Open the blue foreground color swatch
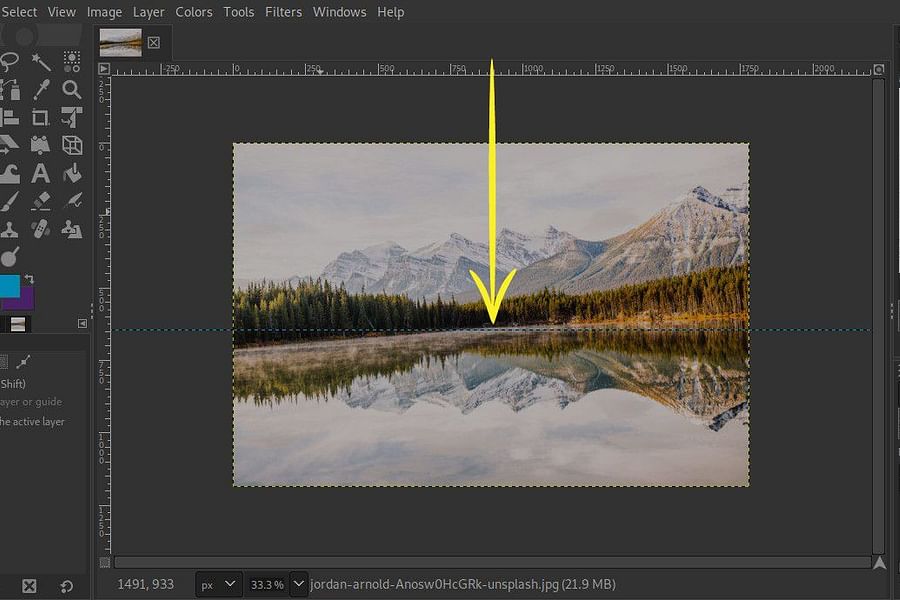Viewport: 900px width, 600px height. (x=10, y=288)
